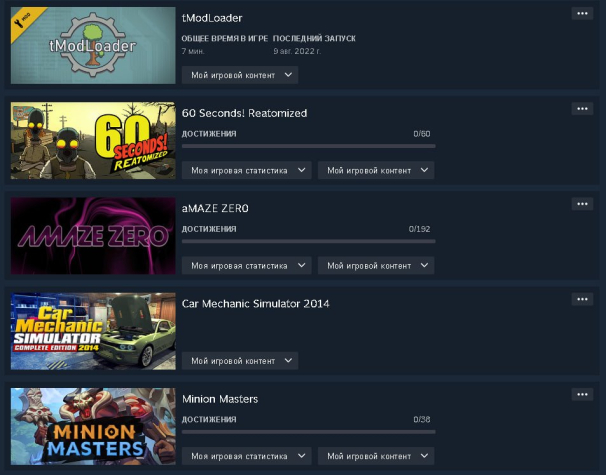The height and width of the screenshot is (475, 606).
Task: Open the Car Mechanic Simulator 2014 title link
Action: coord(255,304)
